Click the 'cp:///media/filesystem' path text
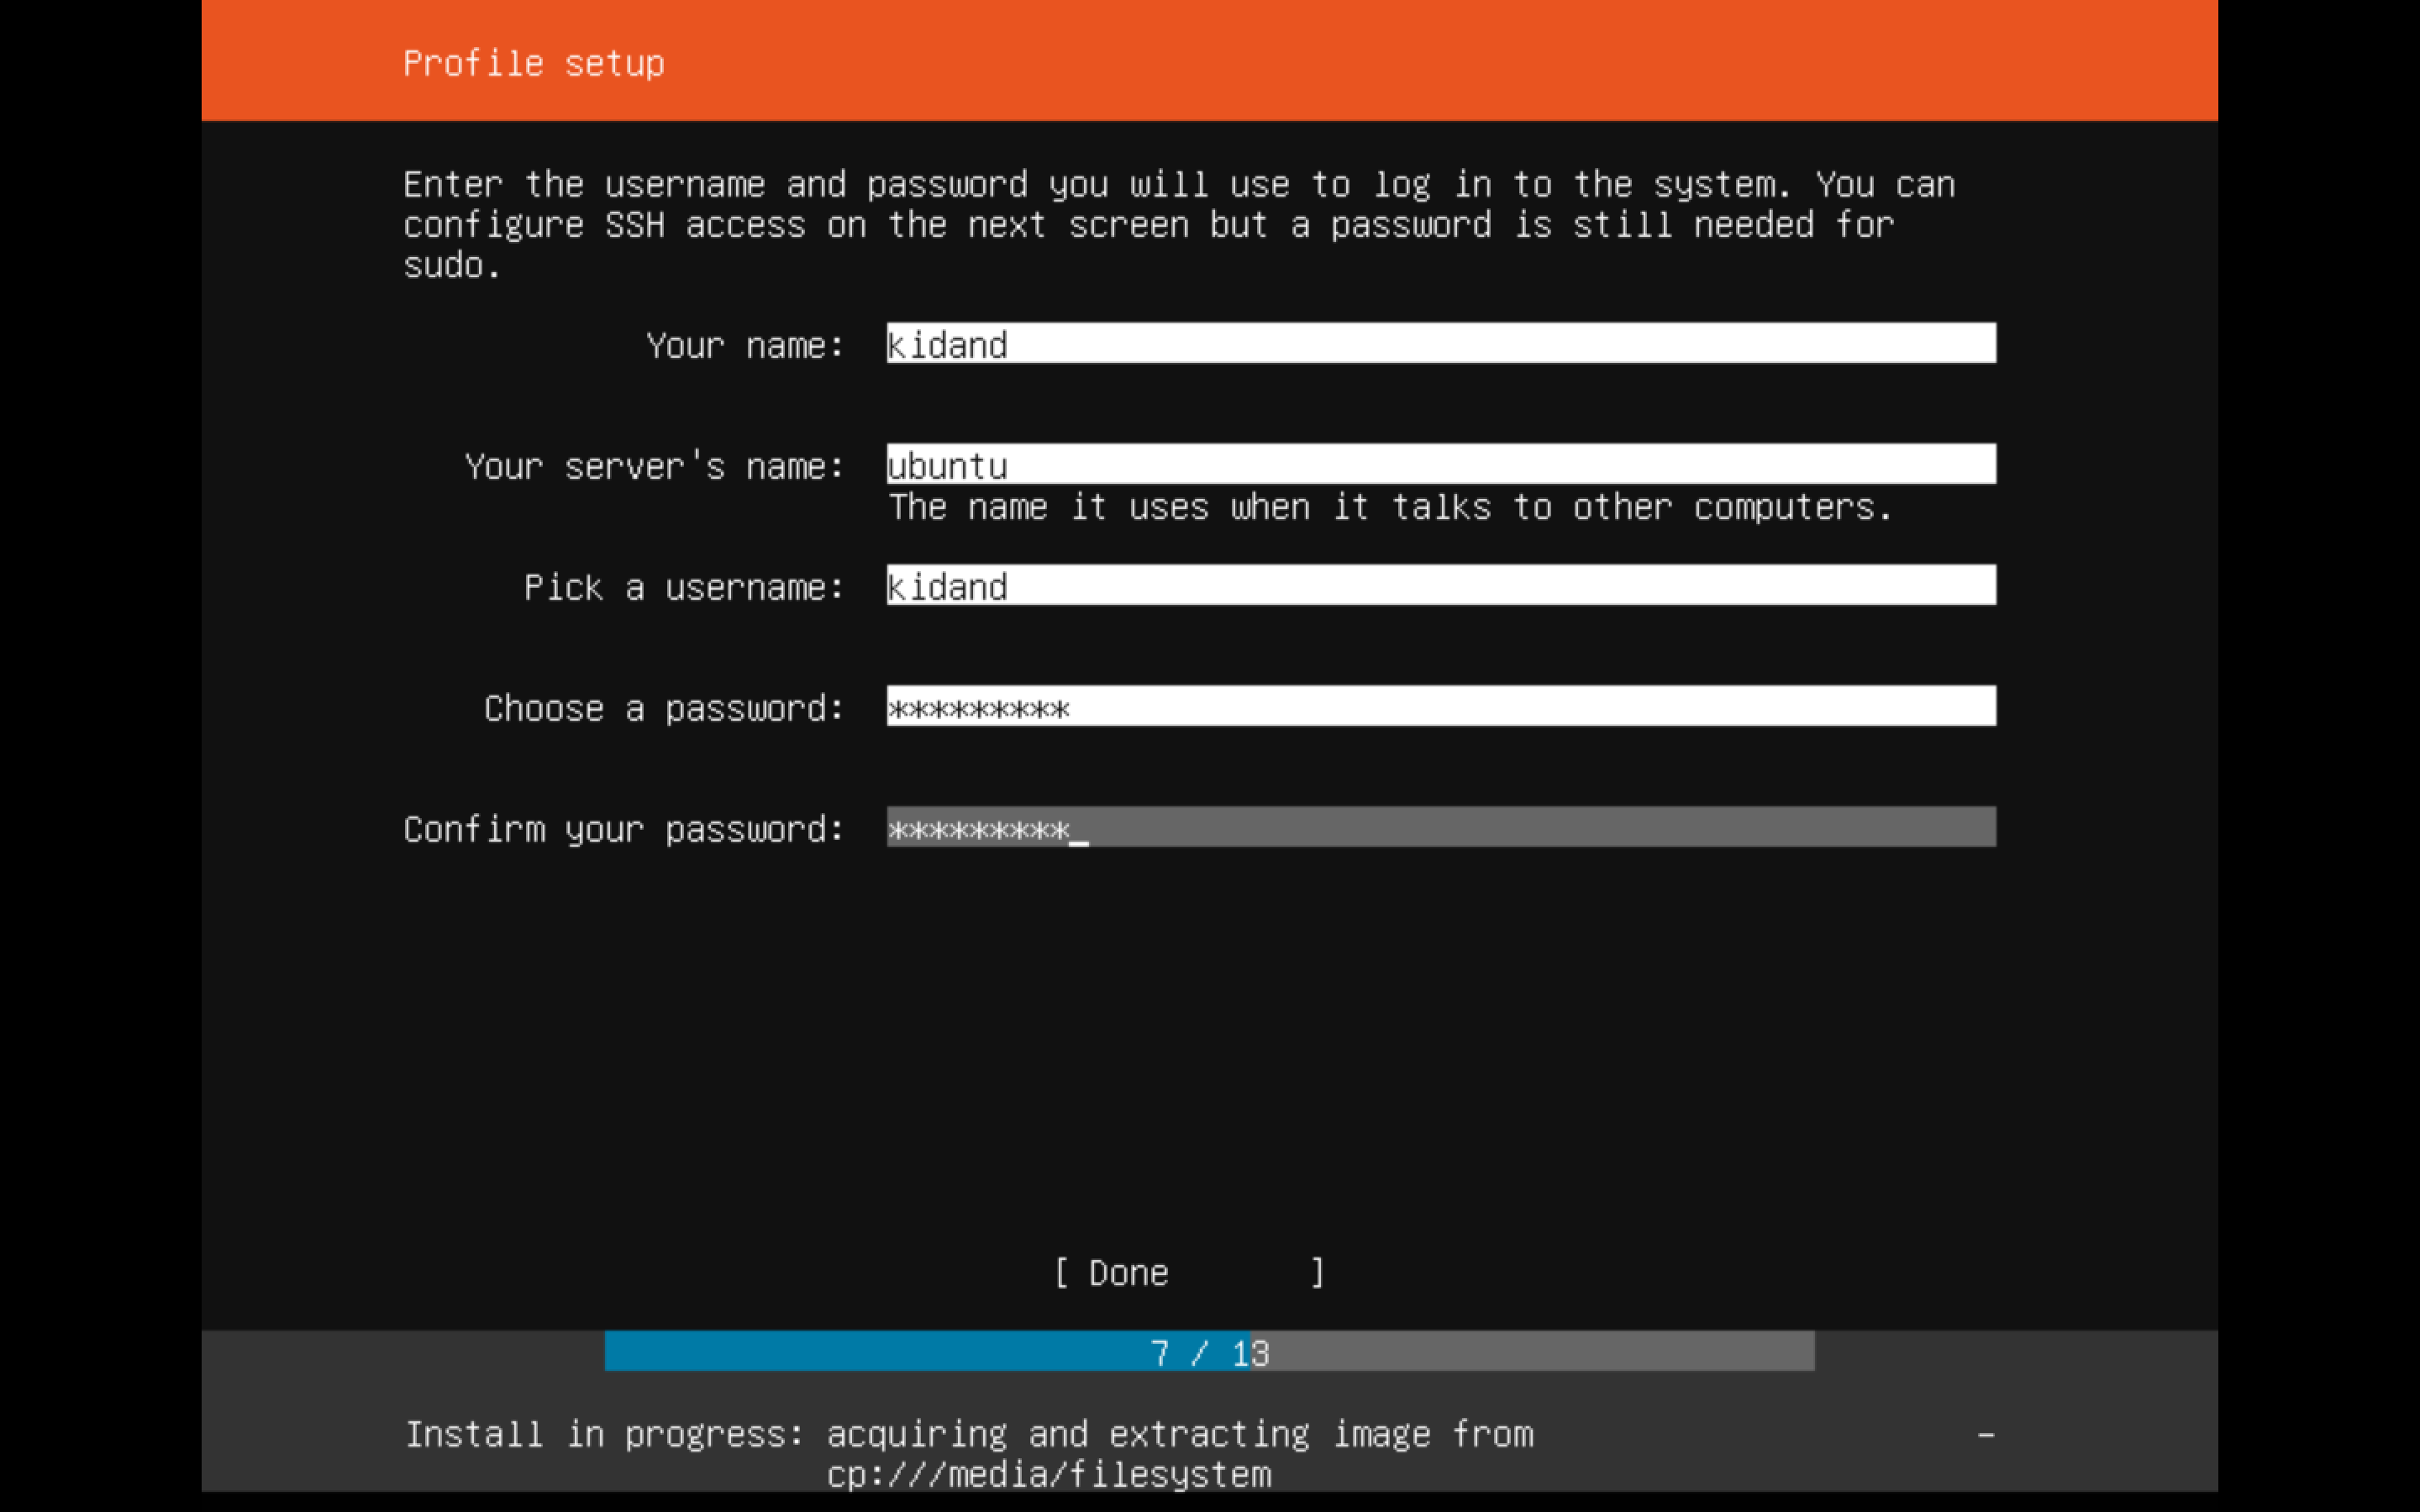2420x1512 pixels. point(1049,1475)
